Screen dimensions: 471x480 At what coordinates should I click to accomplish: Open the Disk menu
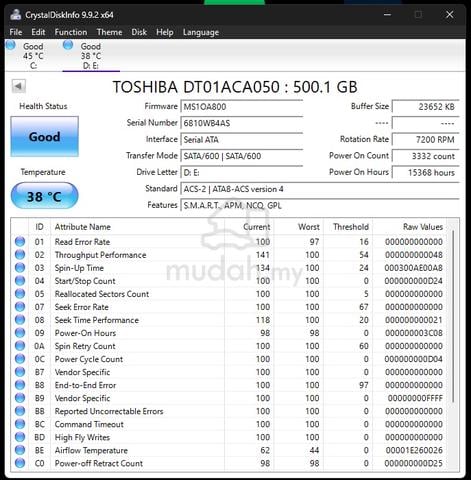[x=139, y=32]
